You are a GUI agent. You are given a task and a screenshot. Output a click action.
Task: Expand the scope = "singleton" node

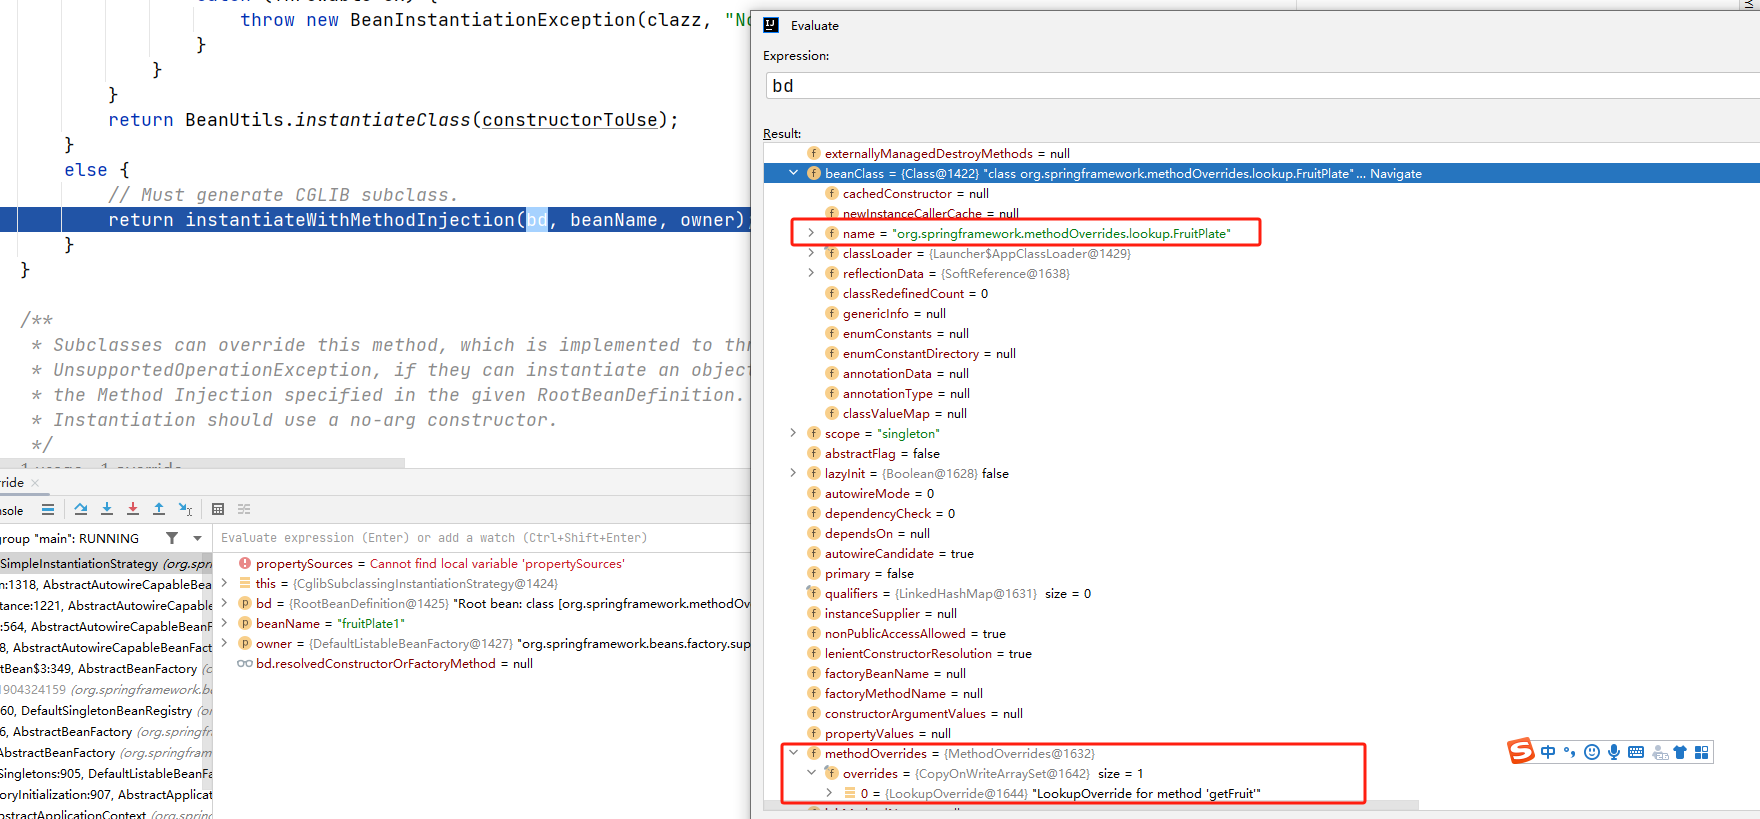coord(794,433)
